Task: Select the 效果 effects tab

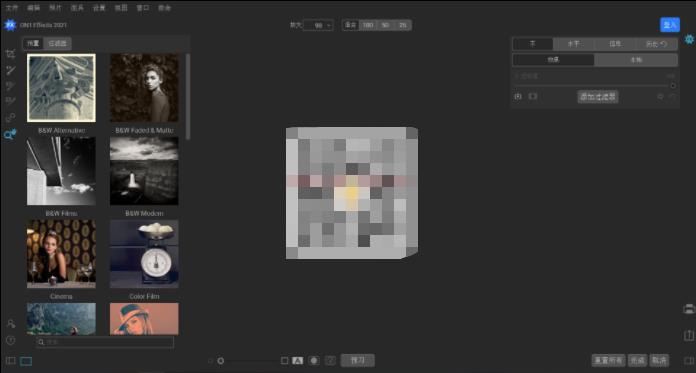Action: click(554, 60)
